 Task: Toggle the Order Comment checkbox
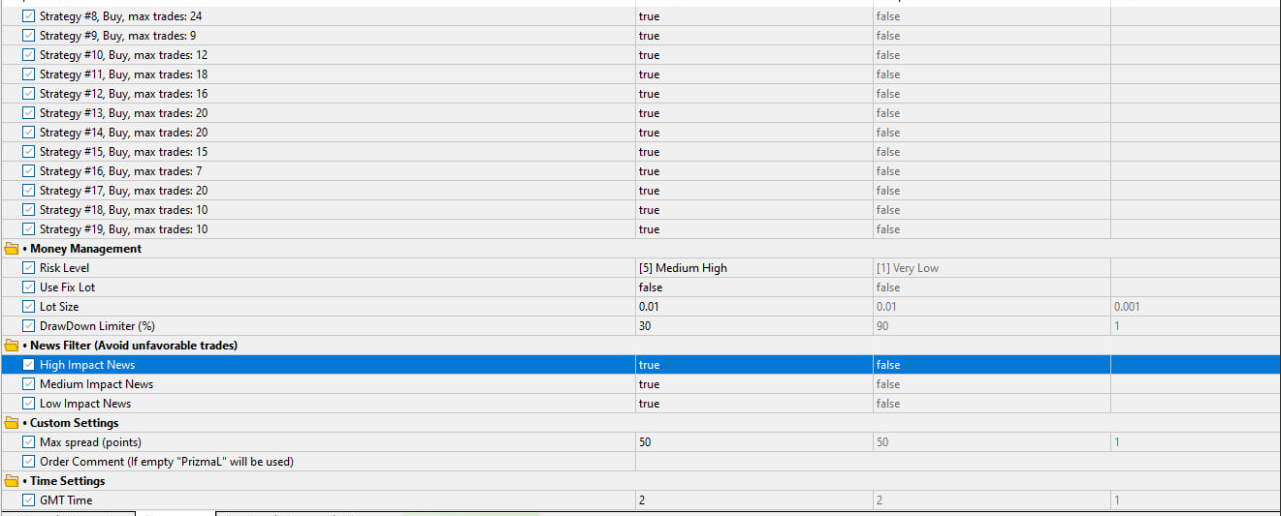28,462
